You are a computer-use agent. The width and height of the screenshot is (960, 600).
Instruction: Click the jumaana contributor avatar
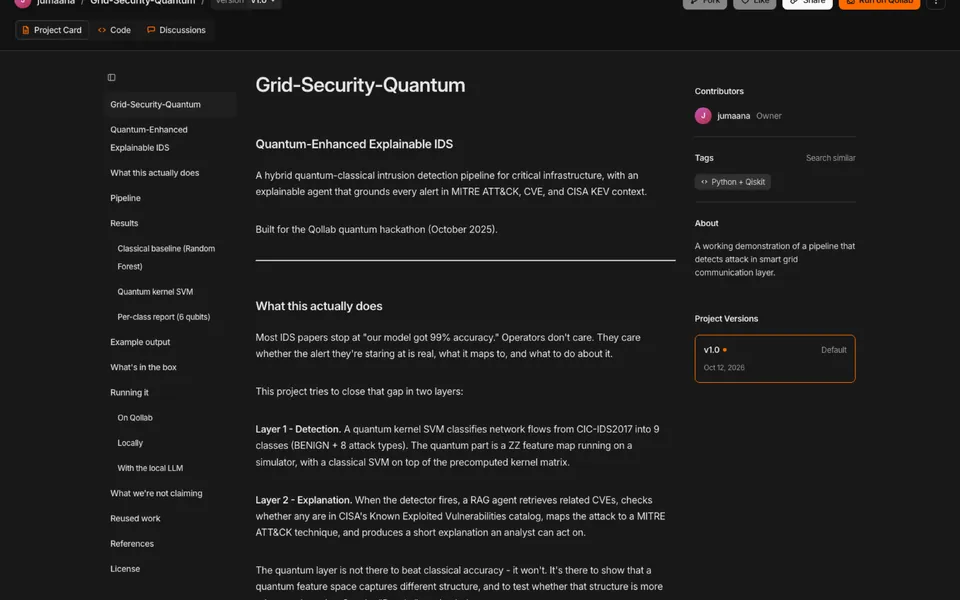click(x=703, y=116)
